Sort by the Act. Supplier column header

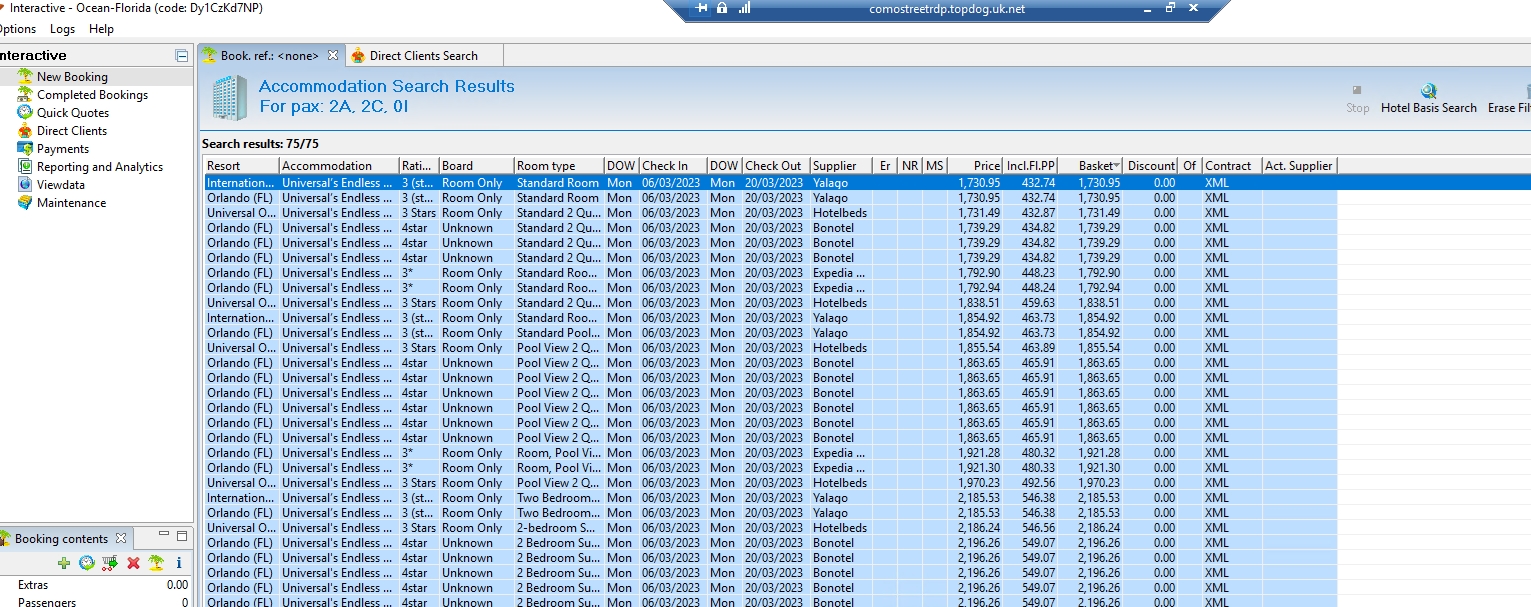click(x=1299, y=166)
